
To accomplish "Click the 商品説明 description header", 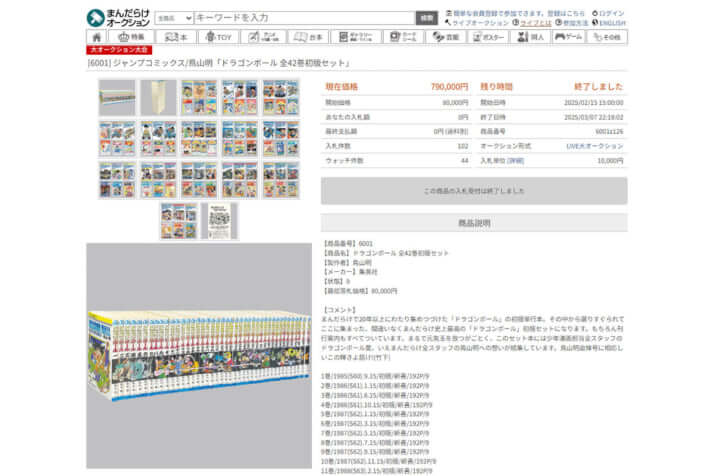I will 474,223.
